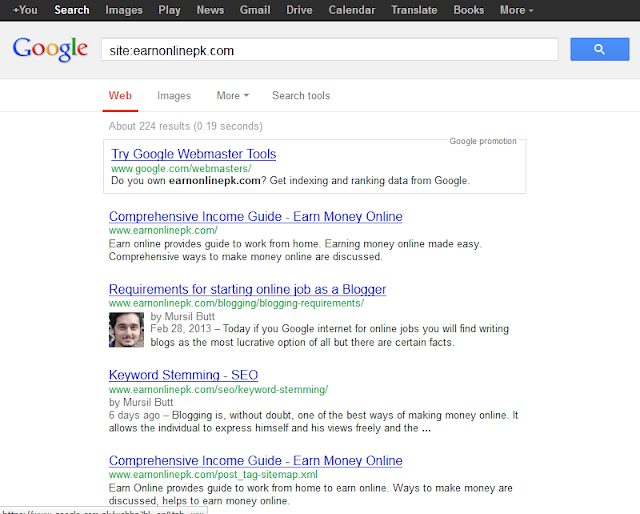The height and width of the screenshot is (514, 640).
Task: Select the Web results tab
Action: click(120, 96)
